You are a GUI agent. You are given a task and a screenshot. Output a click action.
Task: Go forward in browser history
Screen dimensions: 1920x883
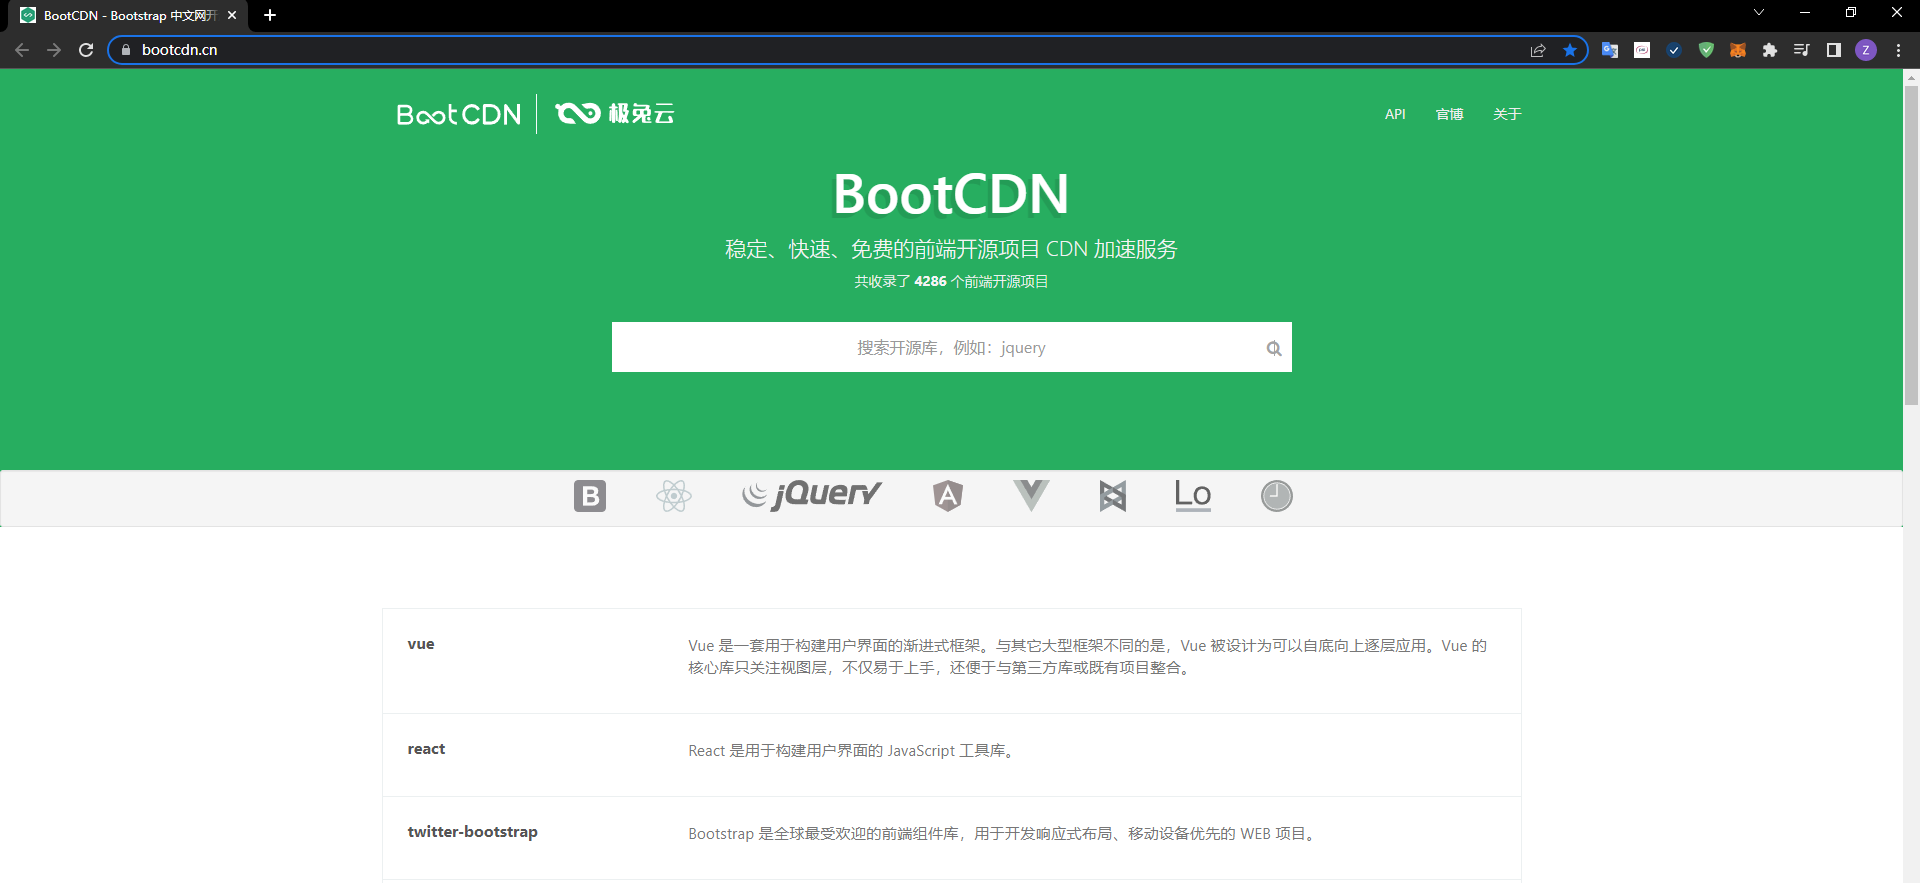coord(54,50)
